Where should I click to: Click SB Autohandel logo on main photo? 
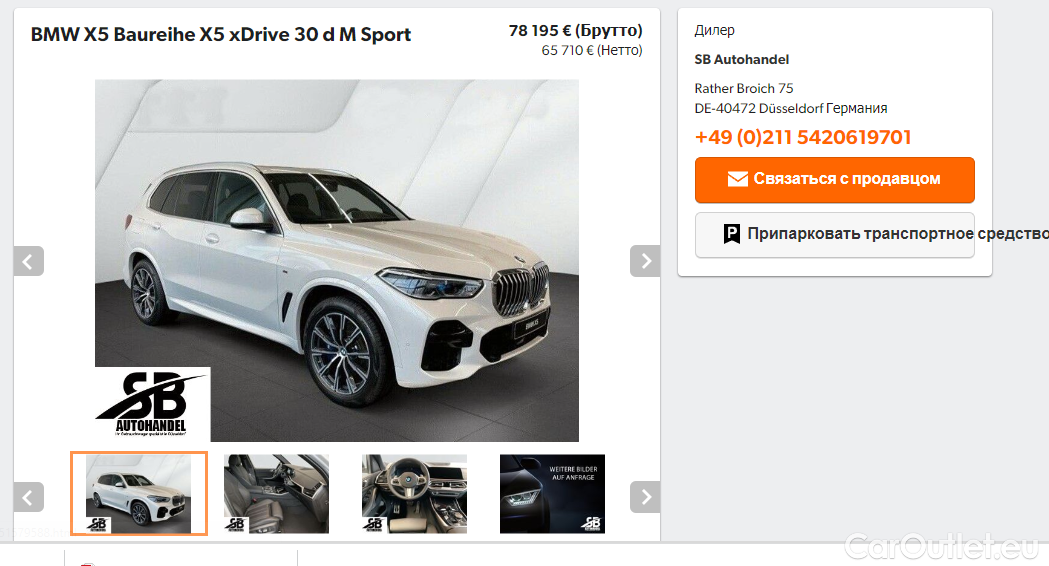click(153, 404)
